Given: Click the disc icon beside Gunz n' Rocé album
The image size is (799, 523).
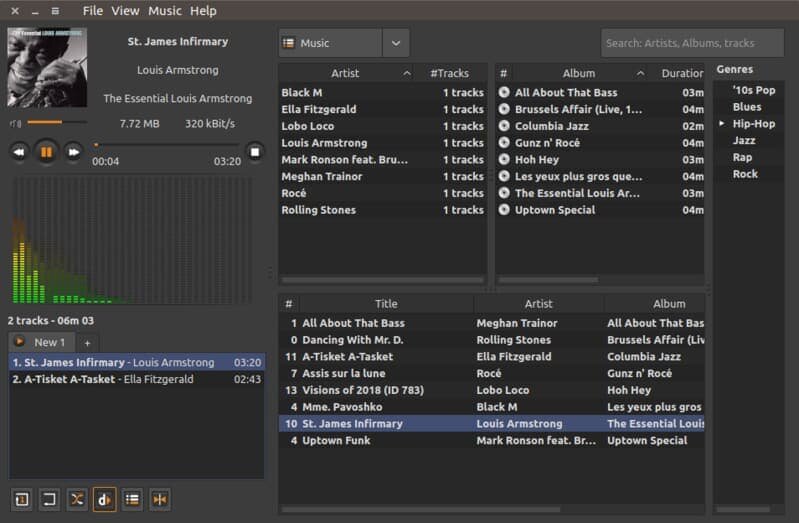Looking at the screenshot, I should pyautogui.click(x=504, y=143).
